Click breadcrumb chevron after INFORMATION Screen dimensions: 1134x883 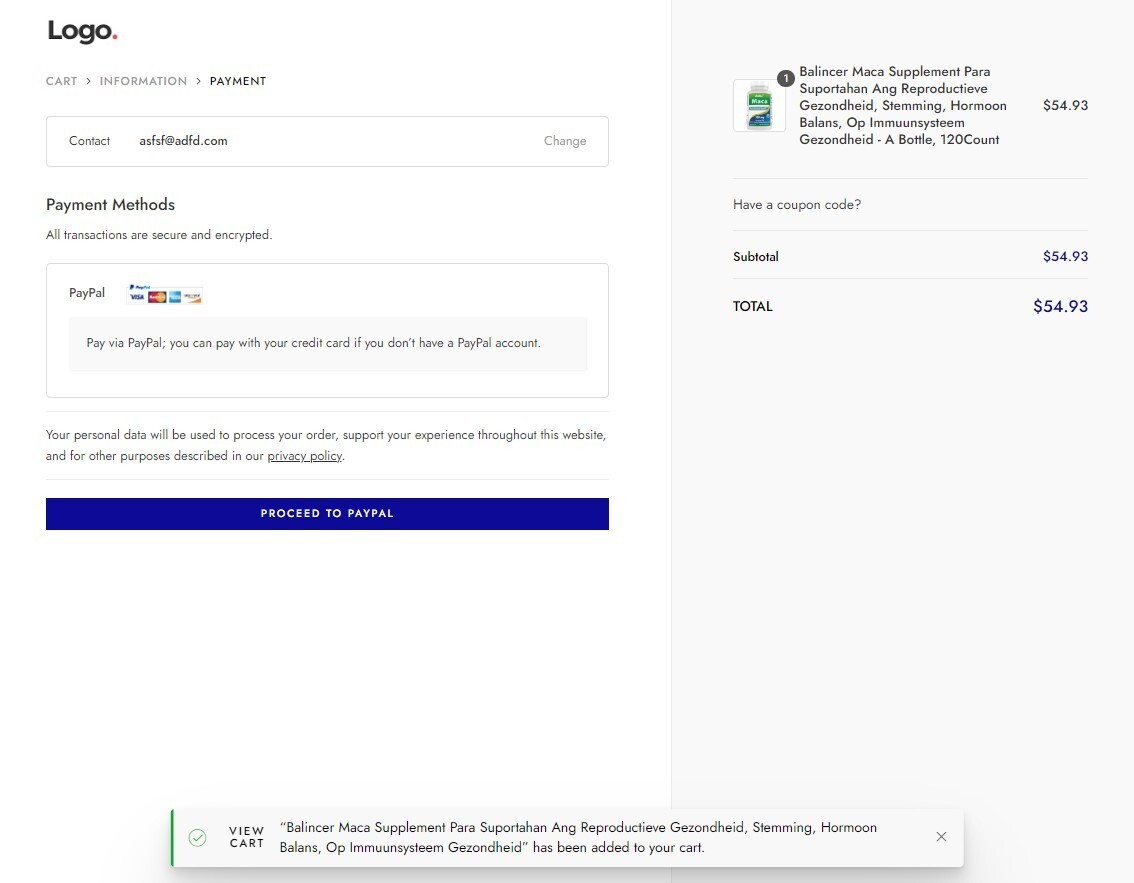click(198, 81)
